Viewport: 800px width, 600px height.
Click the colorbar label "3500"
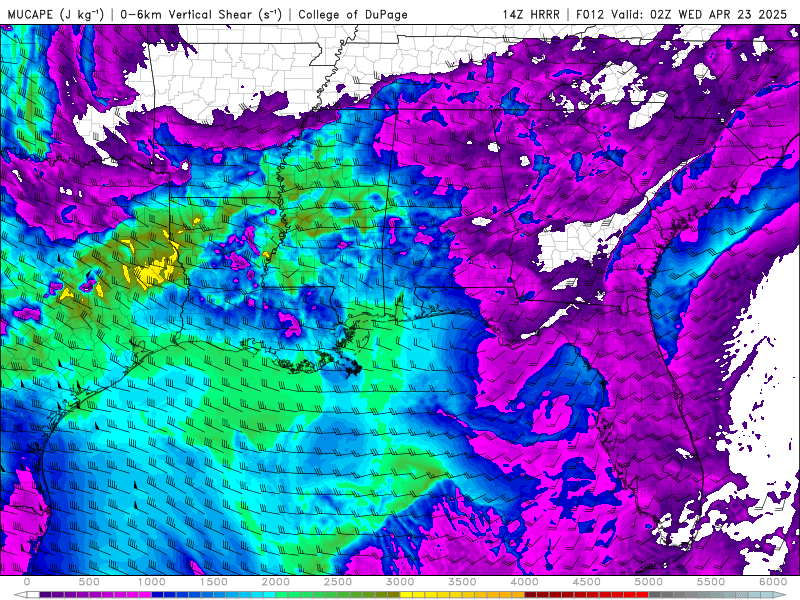point(463,582)
